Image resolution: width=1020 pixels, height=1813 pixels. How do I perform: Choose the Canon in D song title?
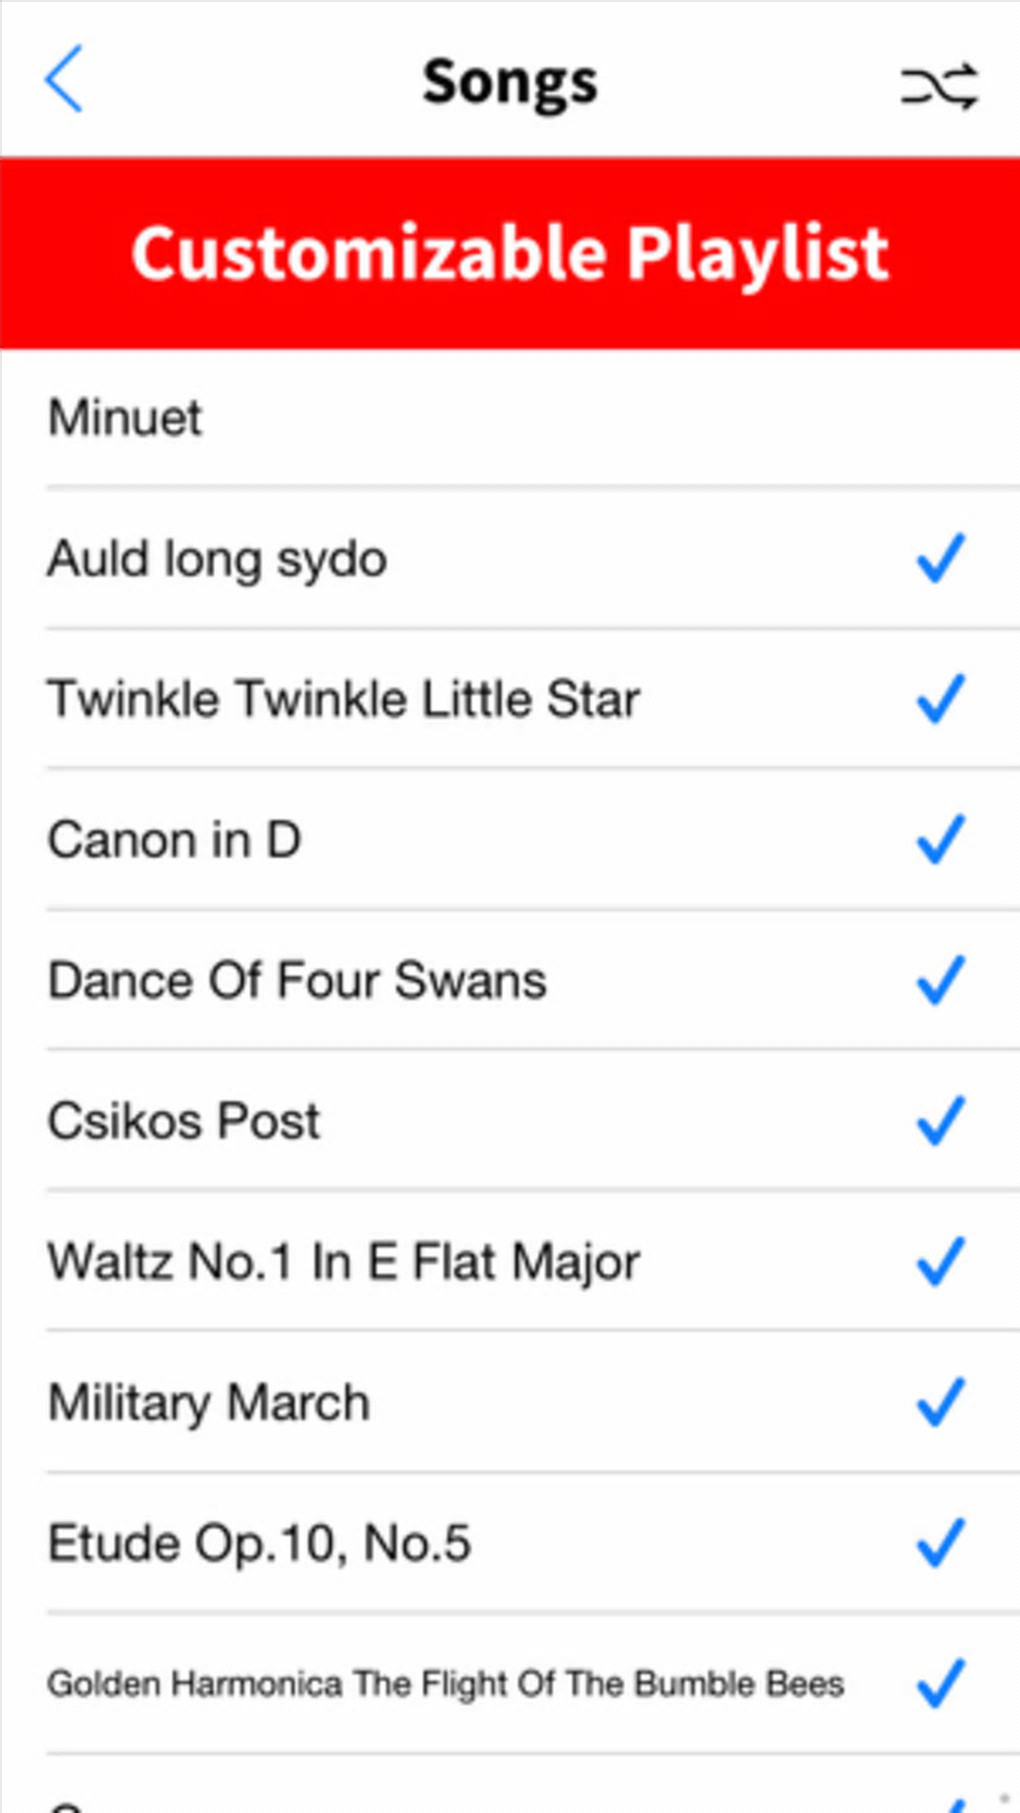pos(174,840)
